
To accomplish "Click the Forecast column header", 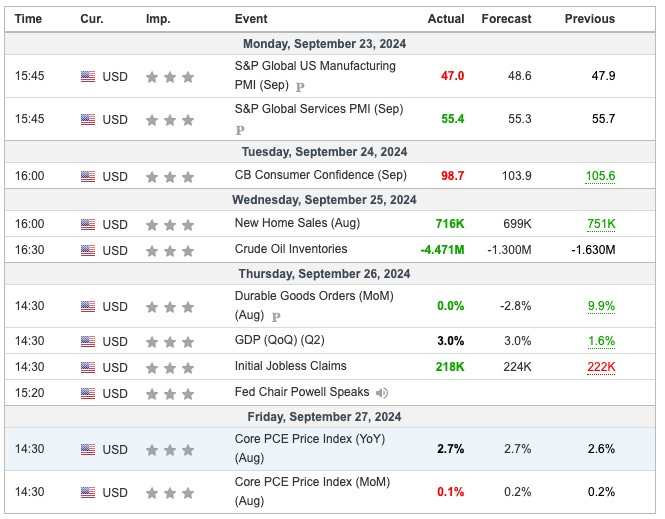I will [506, 19].
